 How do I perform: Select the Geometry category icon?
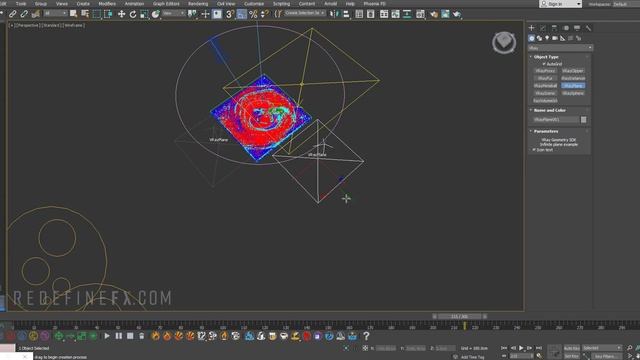tap(531, 38)
